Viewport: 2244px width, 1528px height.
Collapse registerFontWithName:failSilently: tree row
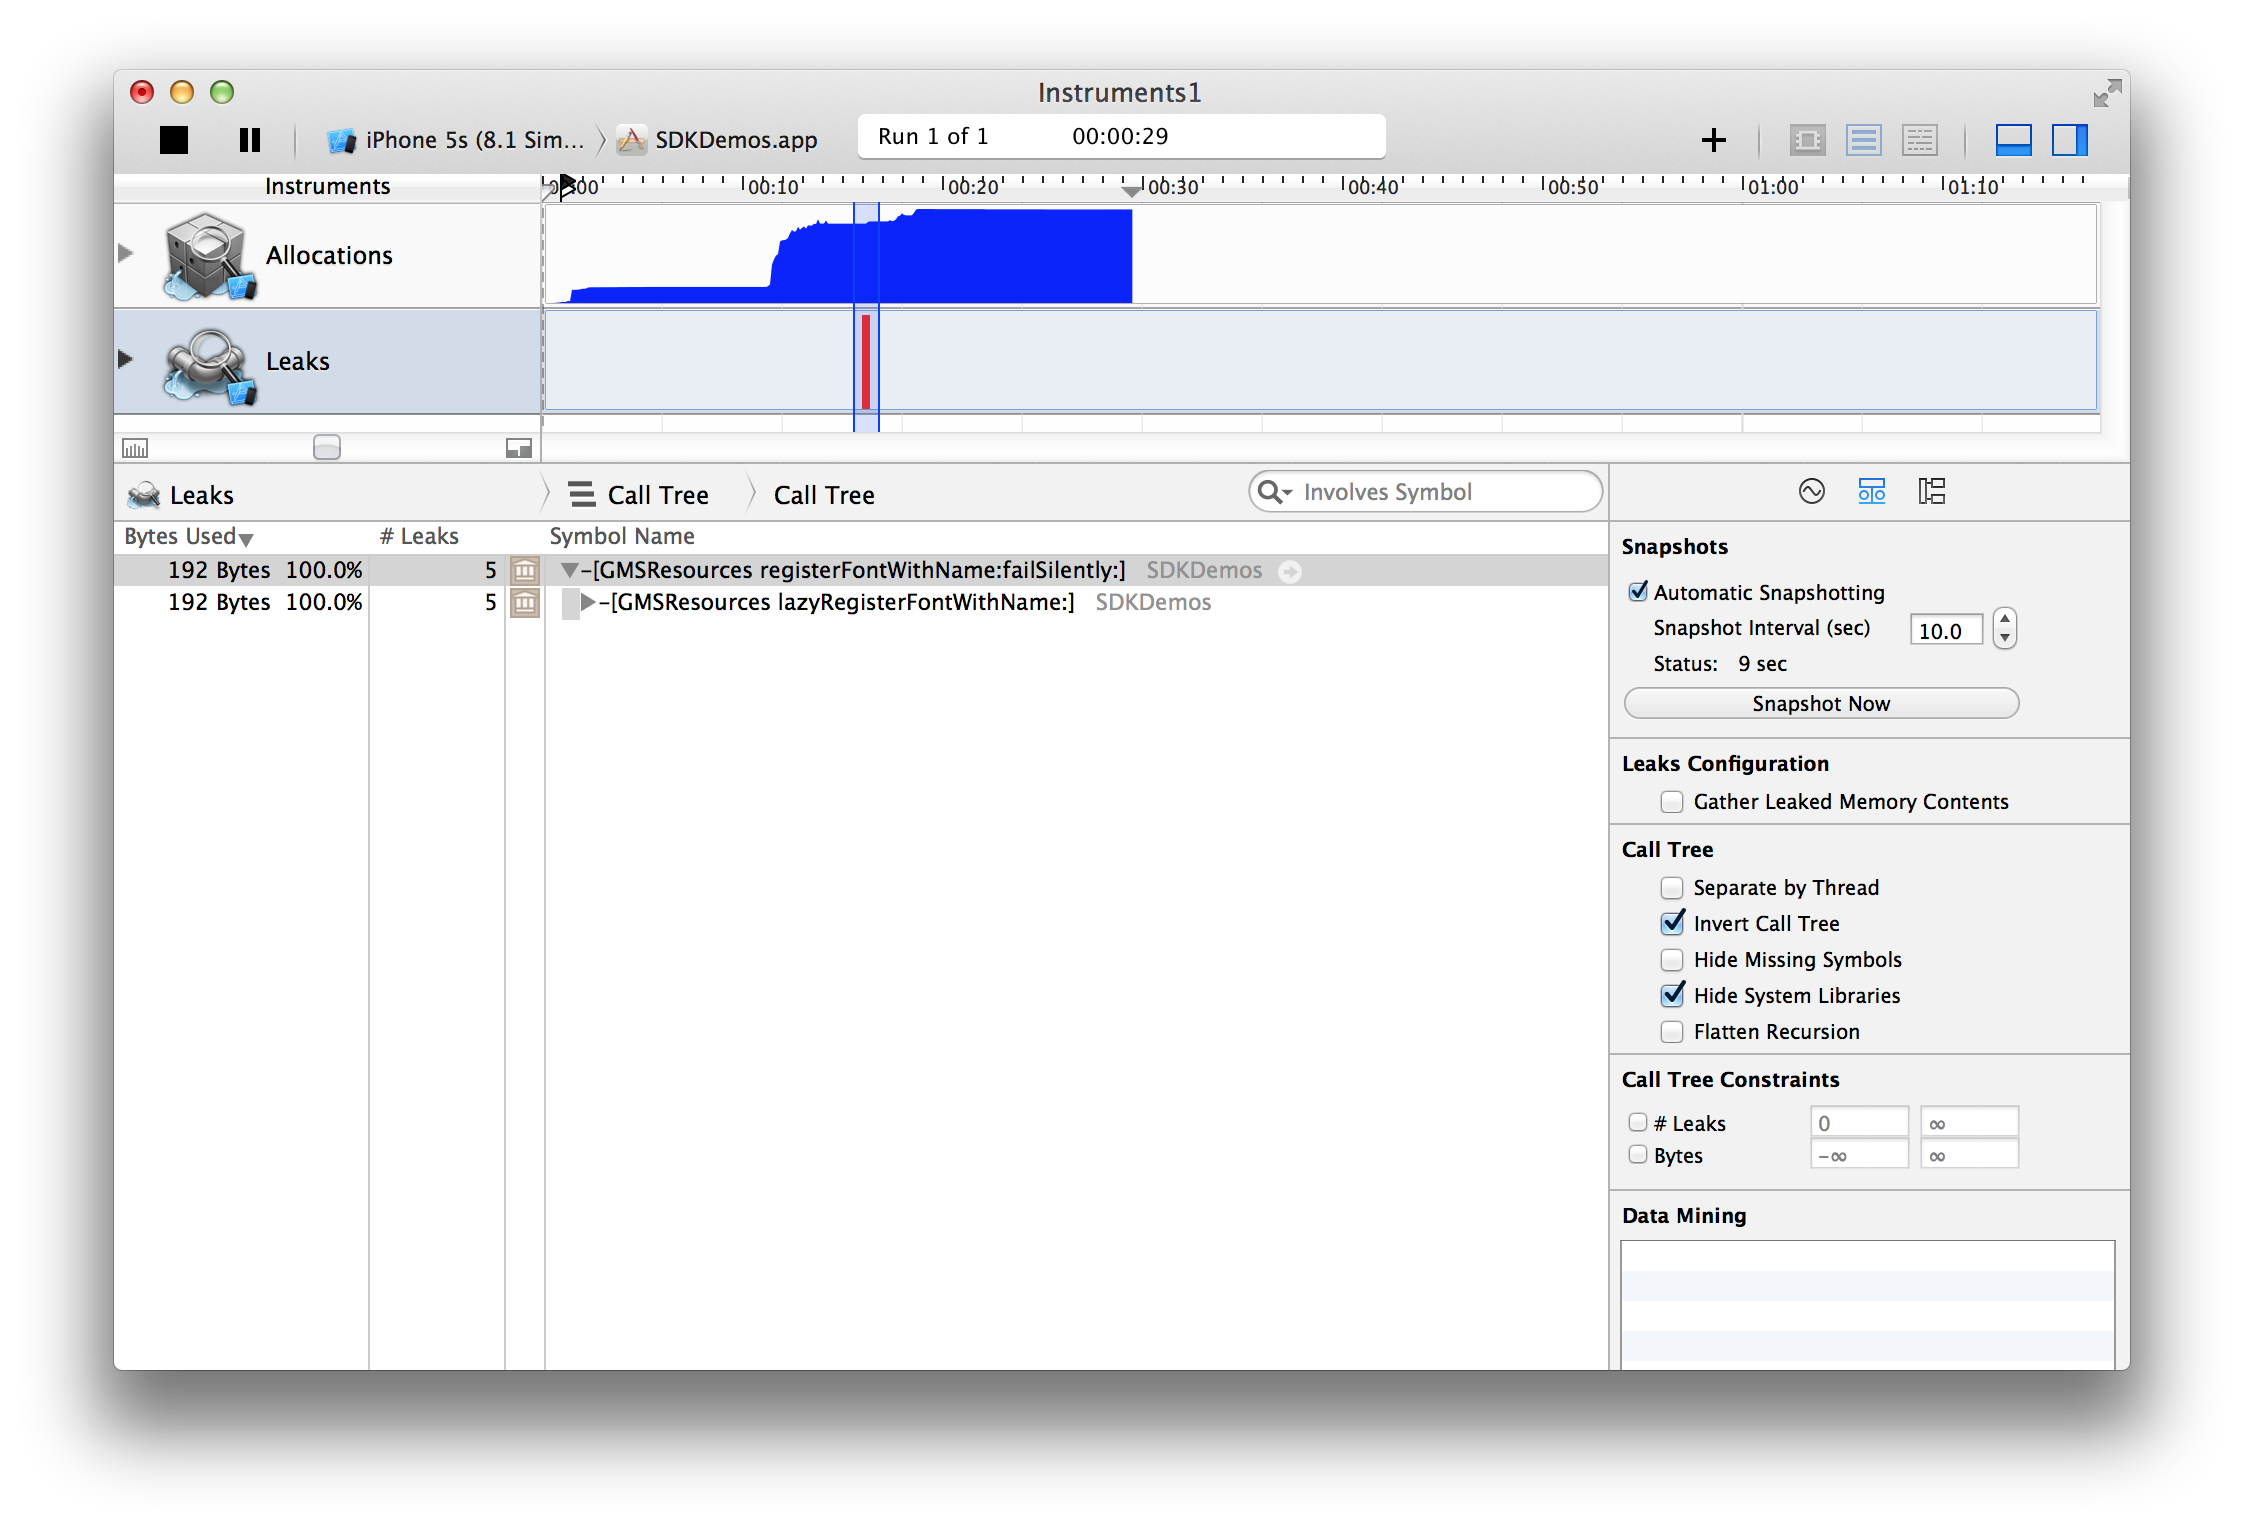click(x=570, y=570)
